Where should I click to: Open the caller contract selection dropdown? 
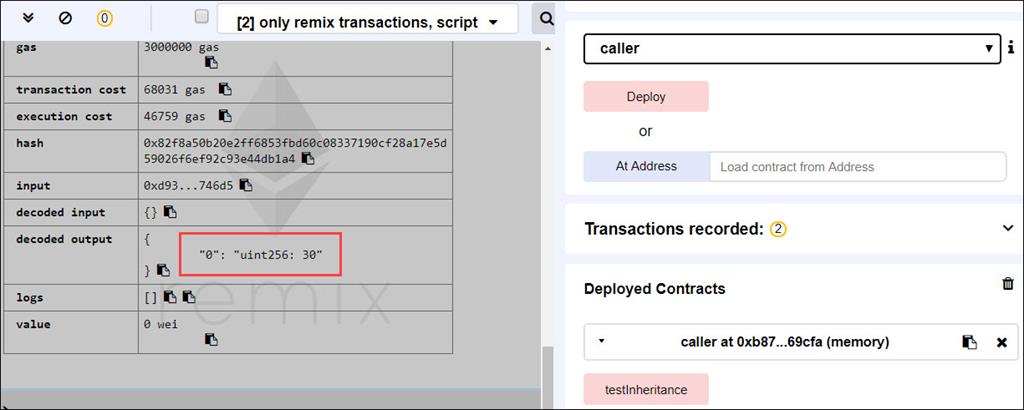pyautogui.click(x=792, y=48)
